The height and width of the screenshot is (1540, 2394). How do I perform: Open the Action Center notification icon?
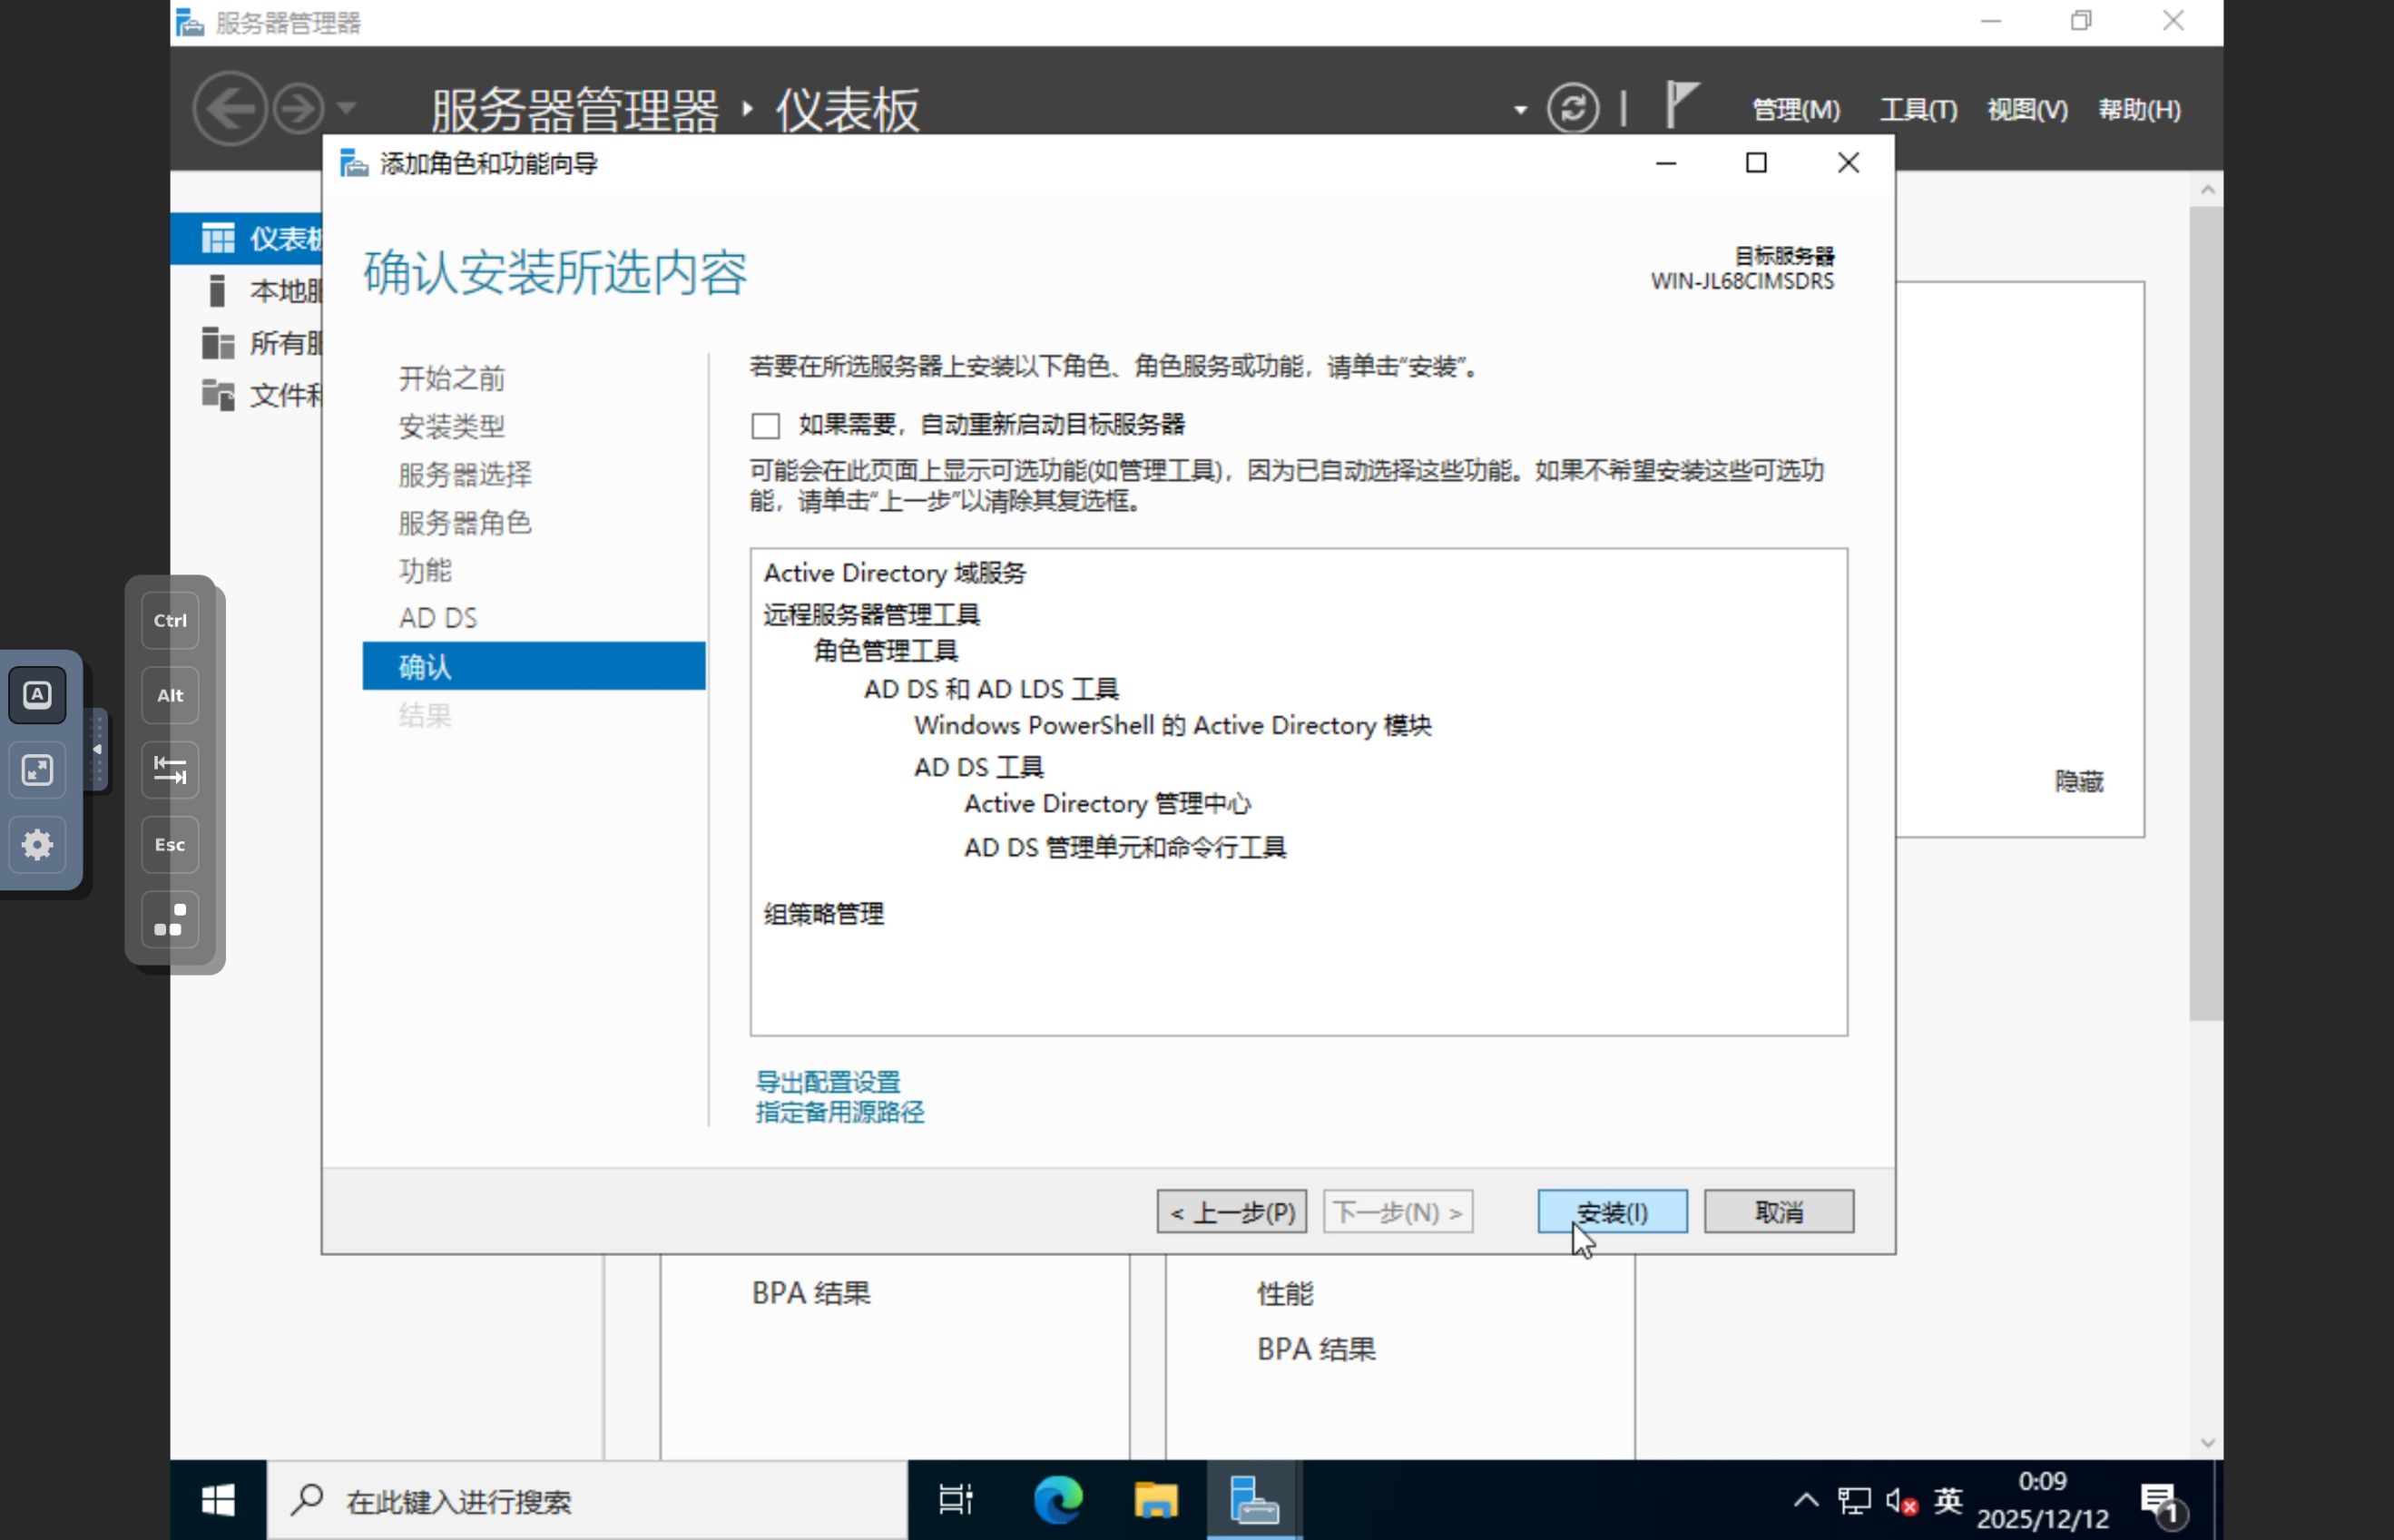pyautogui.click(x=2160, y=1501)
